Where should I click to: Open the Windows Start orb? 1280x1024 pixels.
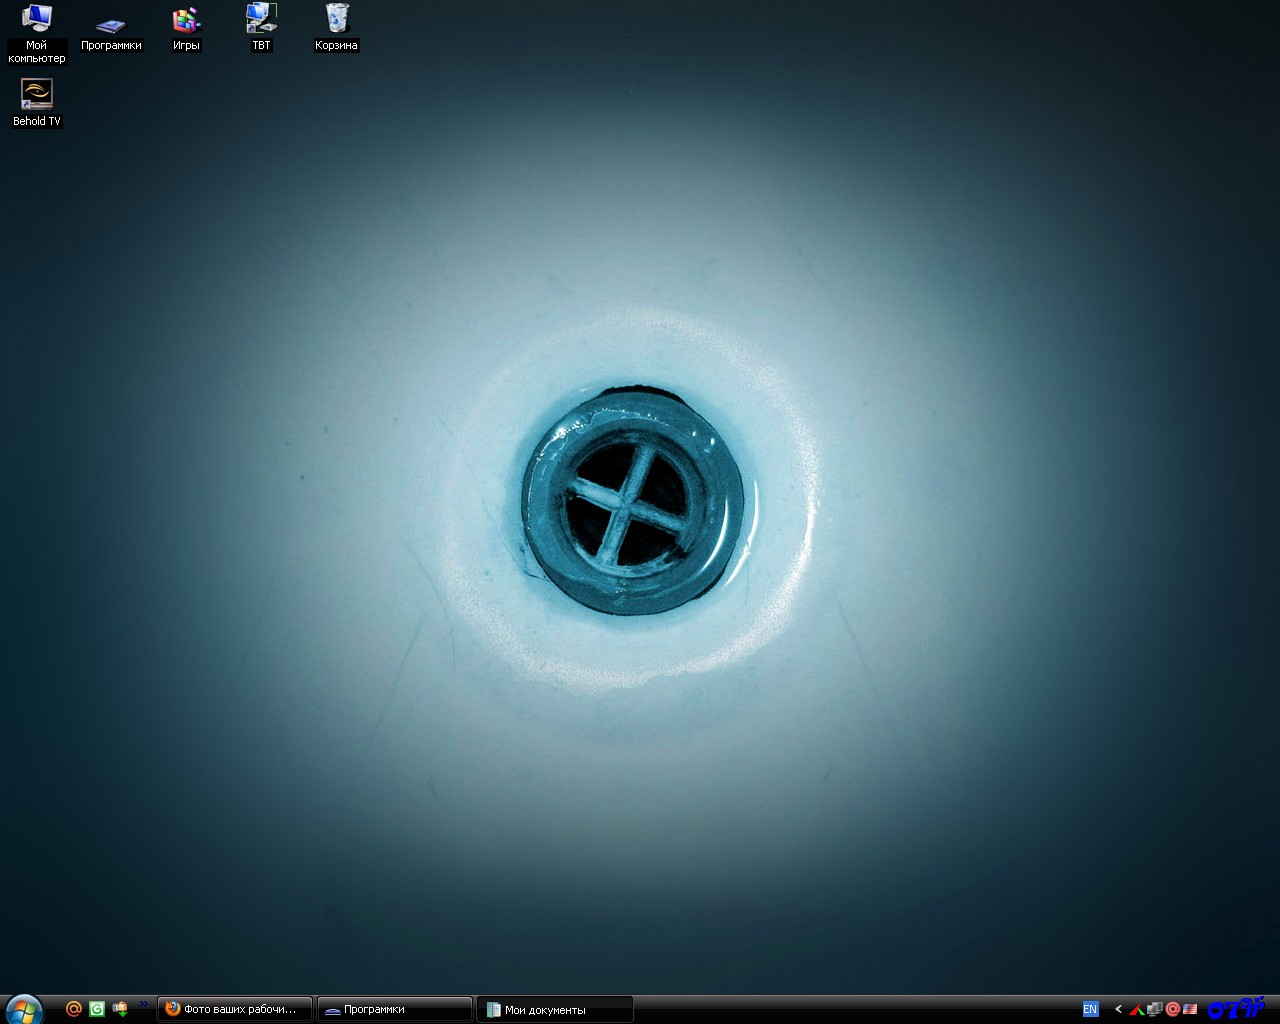tap(24, 1009)
